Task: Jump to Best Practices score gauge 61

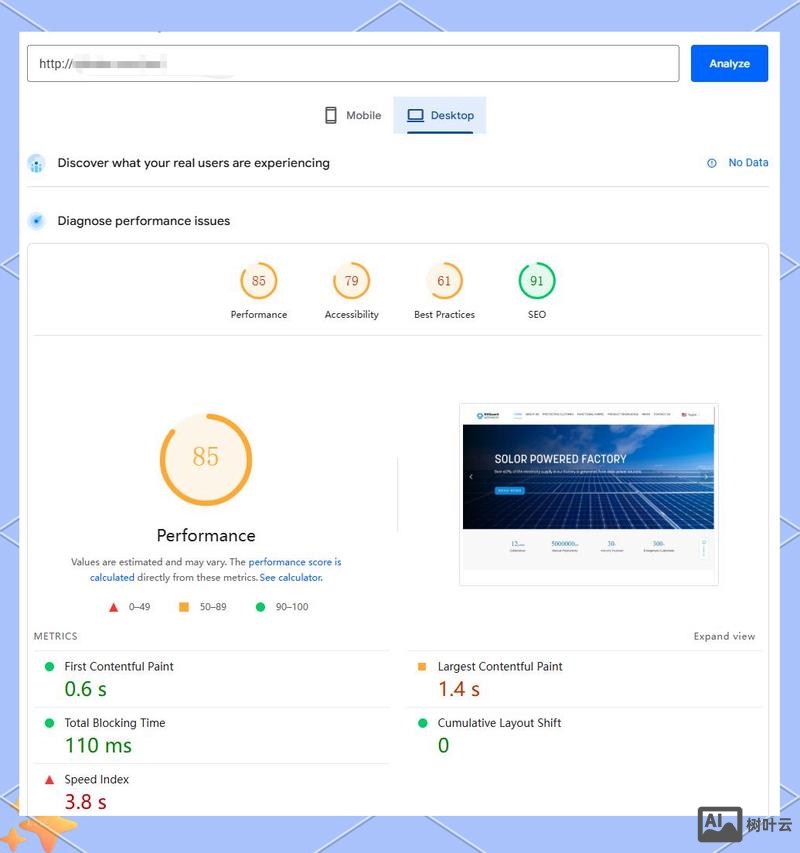Action: (x=444, y=281)
